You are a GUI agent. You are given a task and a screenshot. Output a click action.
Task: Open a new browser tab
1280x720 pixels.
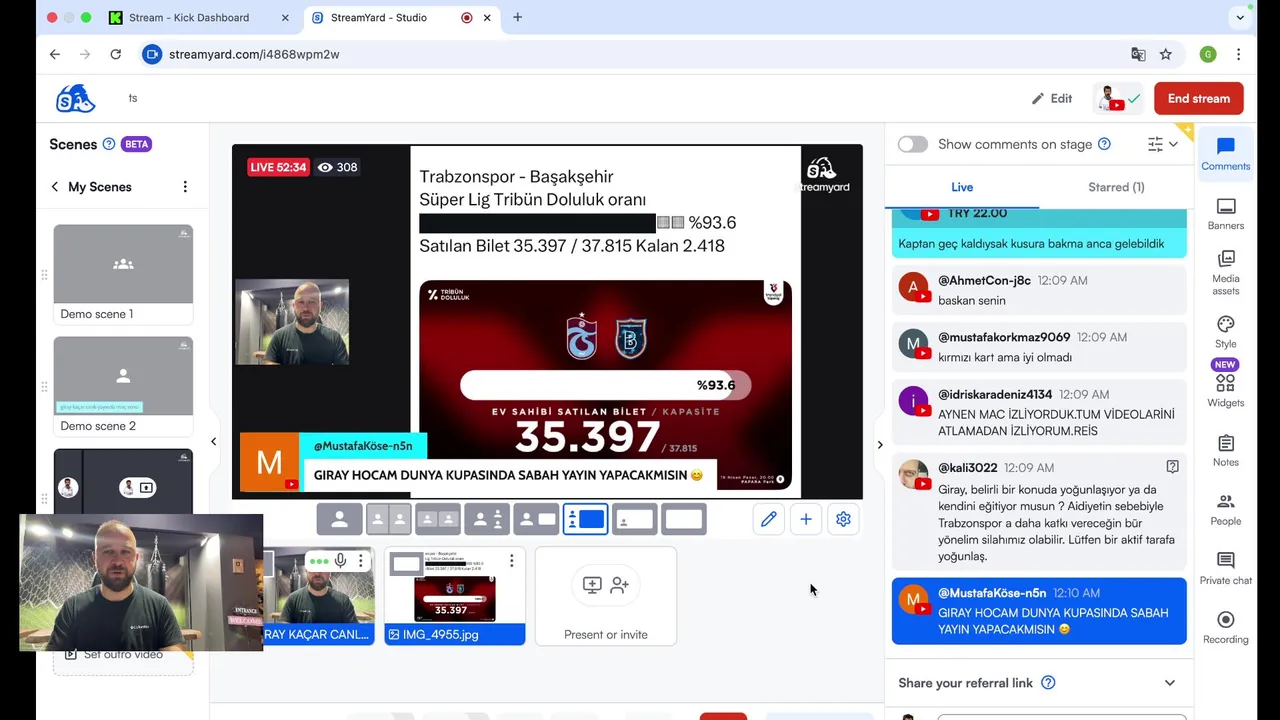[517, 17]
